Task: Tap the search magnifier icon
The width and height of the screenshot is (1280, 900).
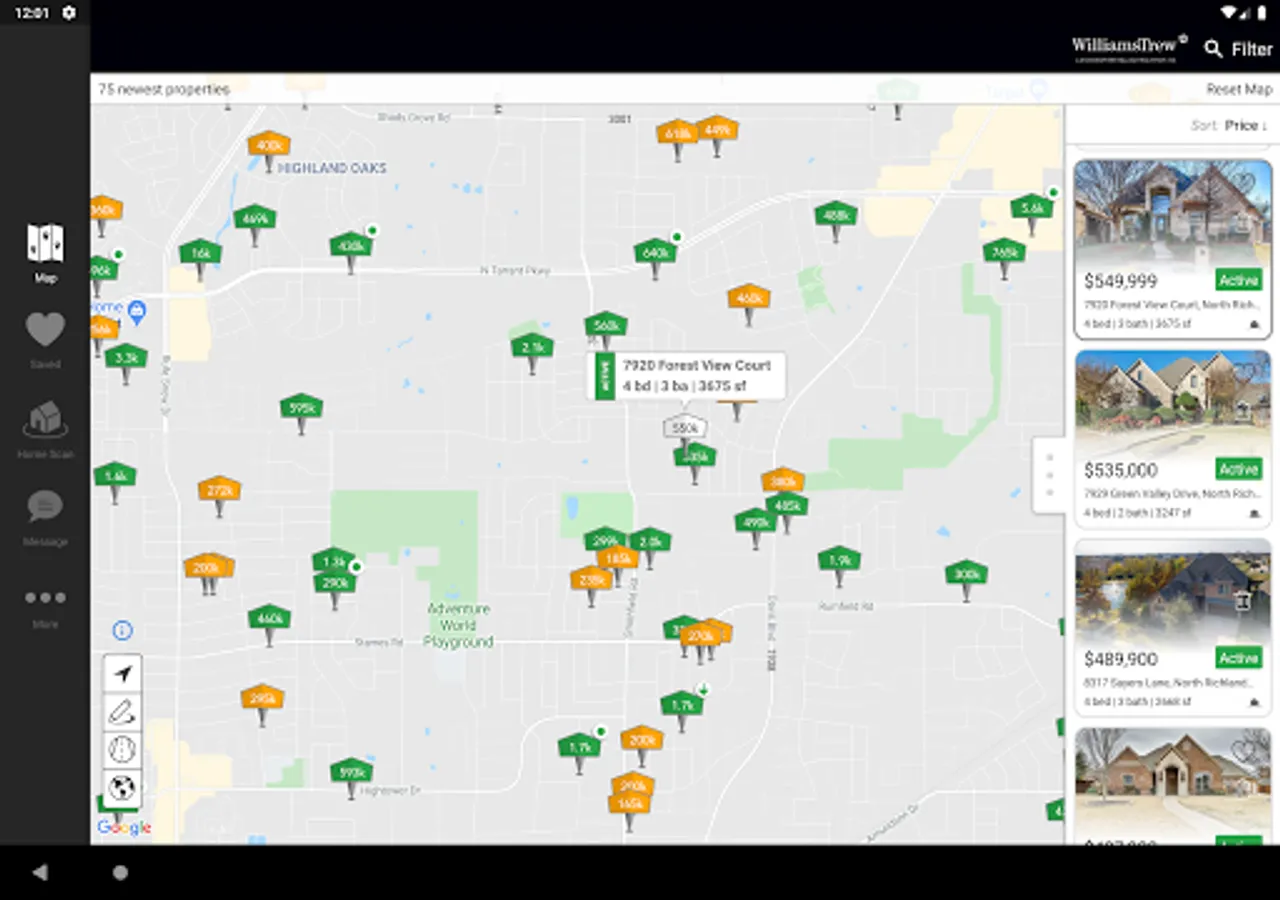Action: point(1213,48)
